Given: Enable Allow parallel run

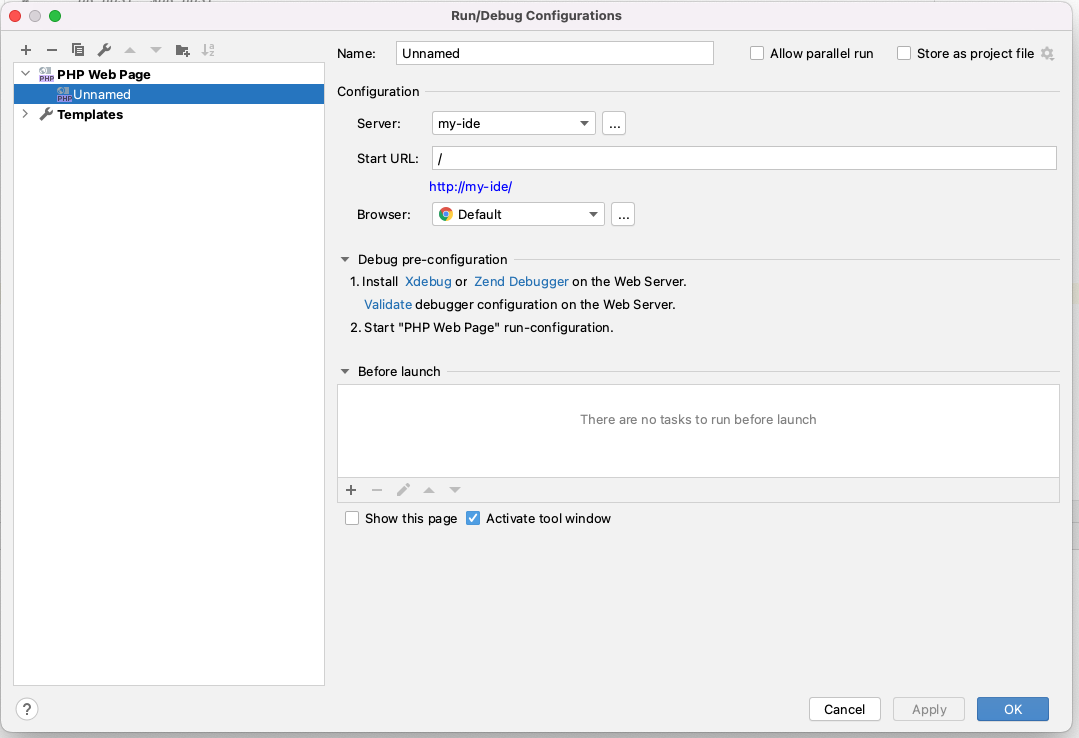Looking at the screenshot, I should click(757, 53).
